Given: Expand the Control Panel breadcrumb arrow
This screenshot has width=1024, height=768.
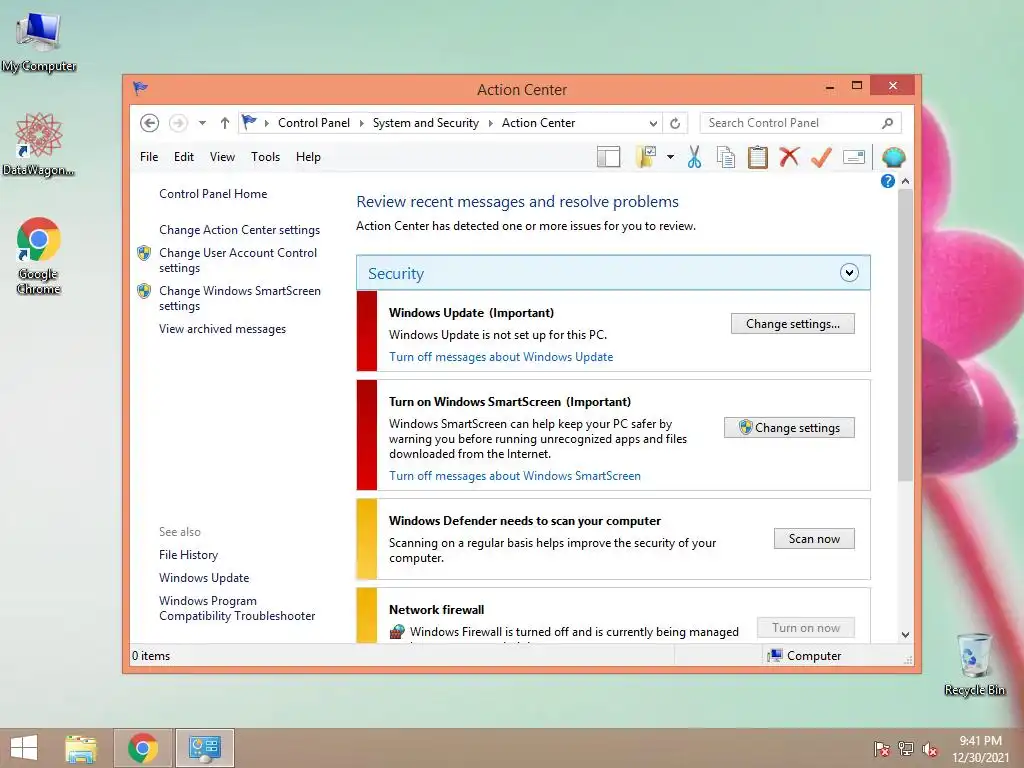Looking at the screenshot, I should [361, 123].
